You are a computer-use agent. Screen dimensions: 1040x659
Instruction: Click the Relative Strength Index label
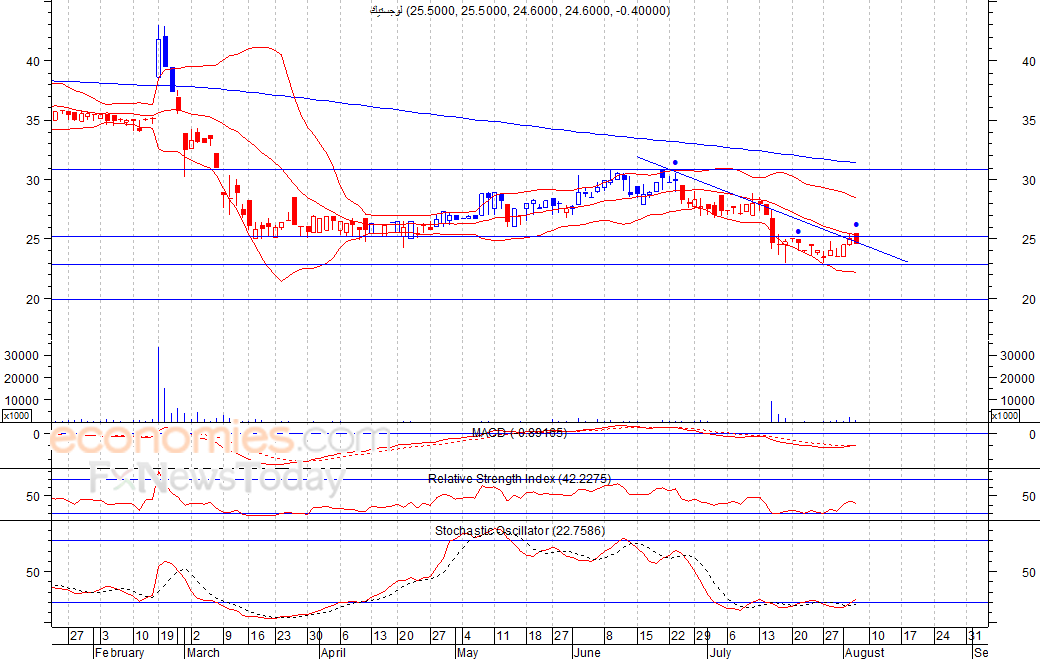(519, 479)
